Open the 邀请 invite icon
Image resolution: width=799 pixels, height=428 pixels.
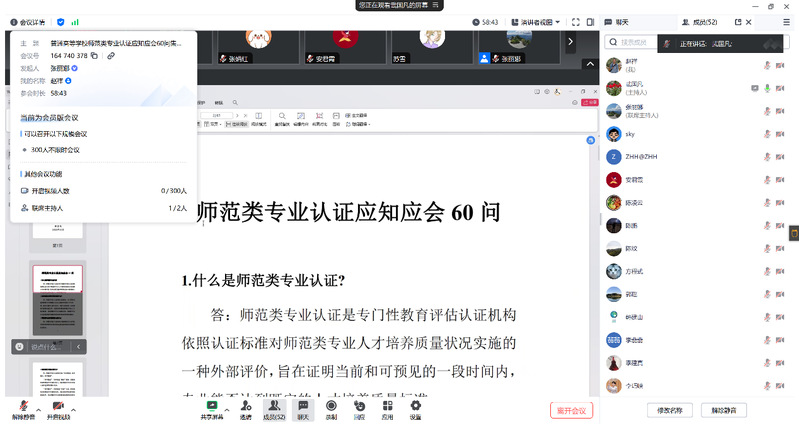click(245, 405)
